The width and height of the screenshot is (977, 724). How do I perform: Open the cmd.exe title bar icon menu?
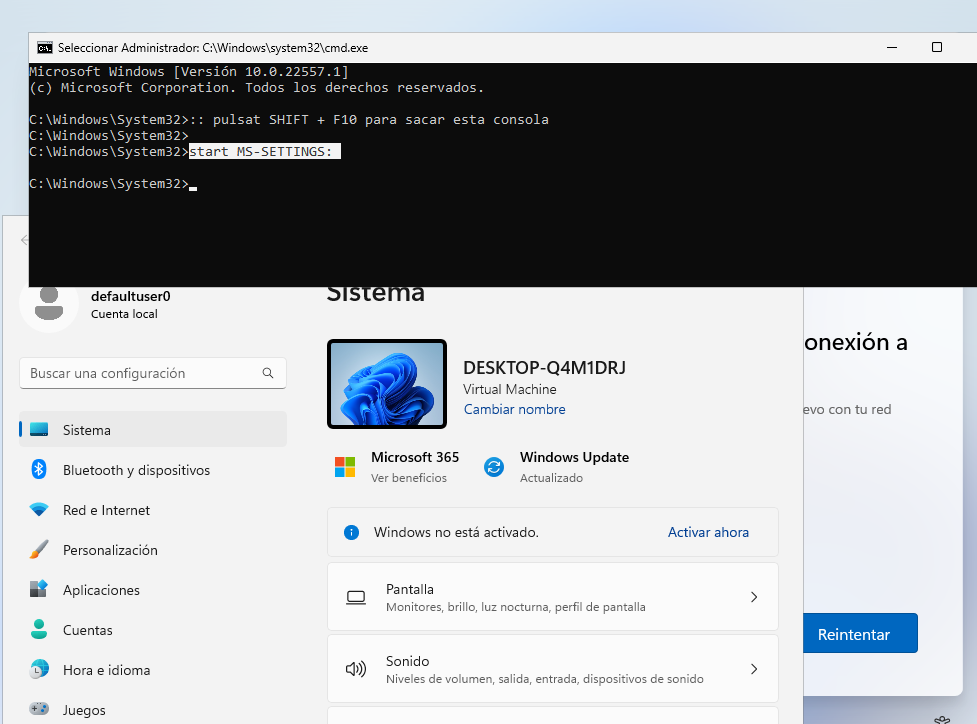coord(44,47)
